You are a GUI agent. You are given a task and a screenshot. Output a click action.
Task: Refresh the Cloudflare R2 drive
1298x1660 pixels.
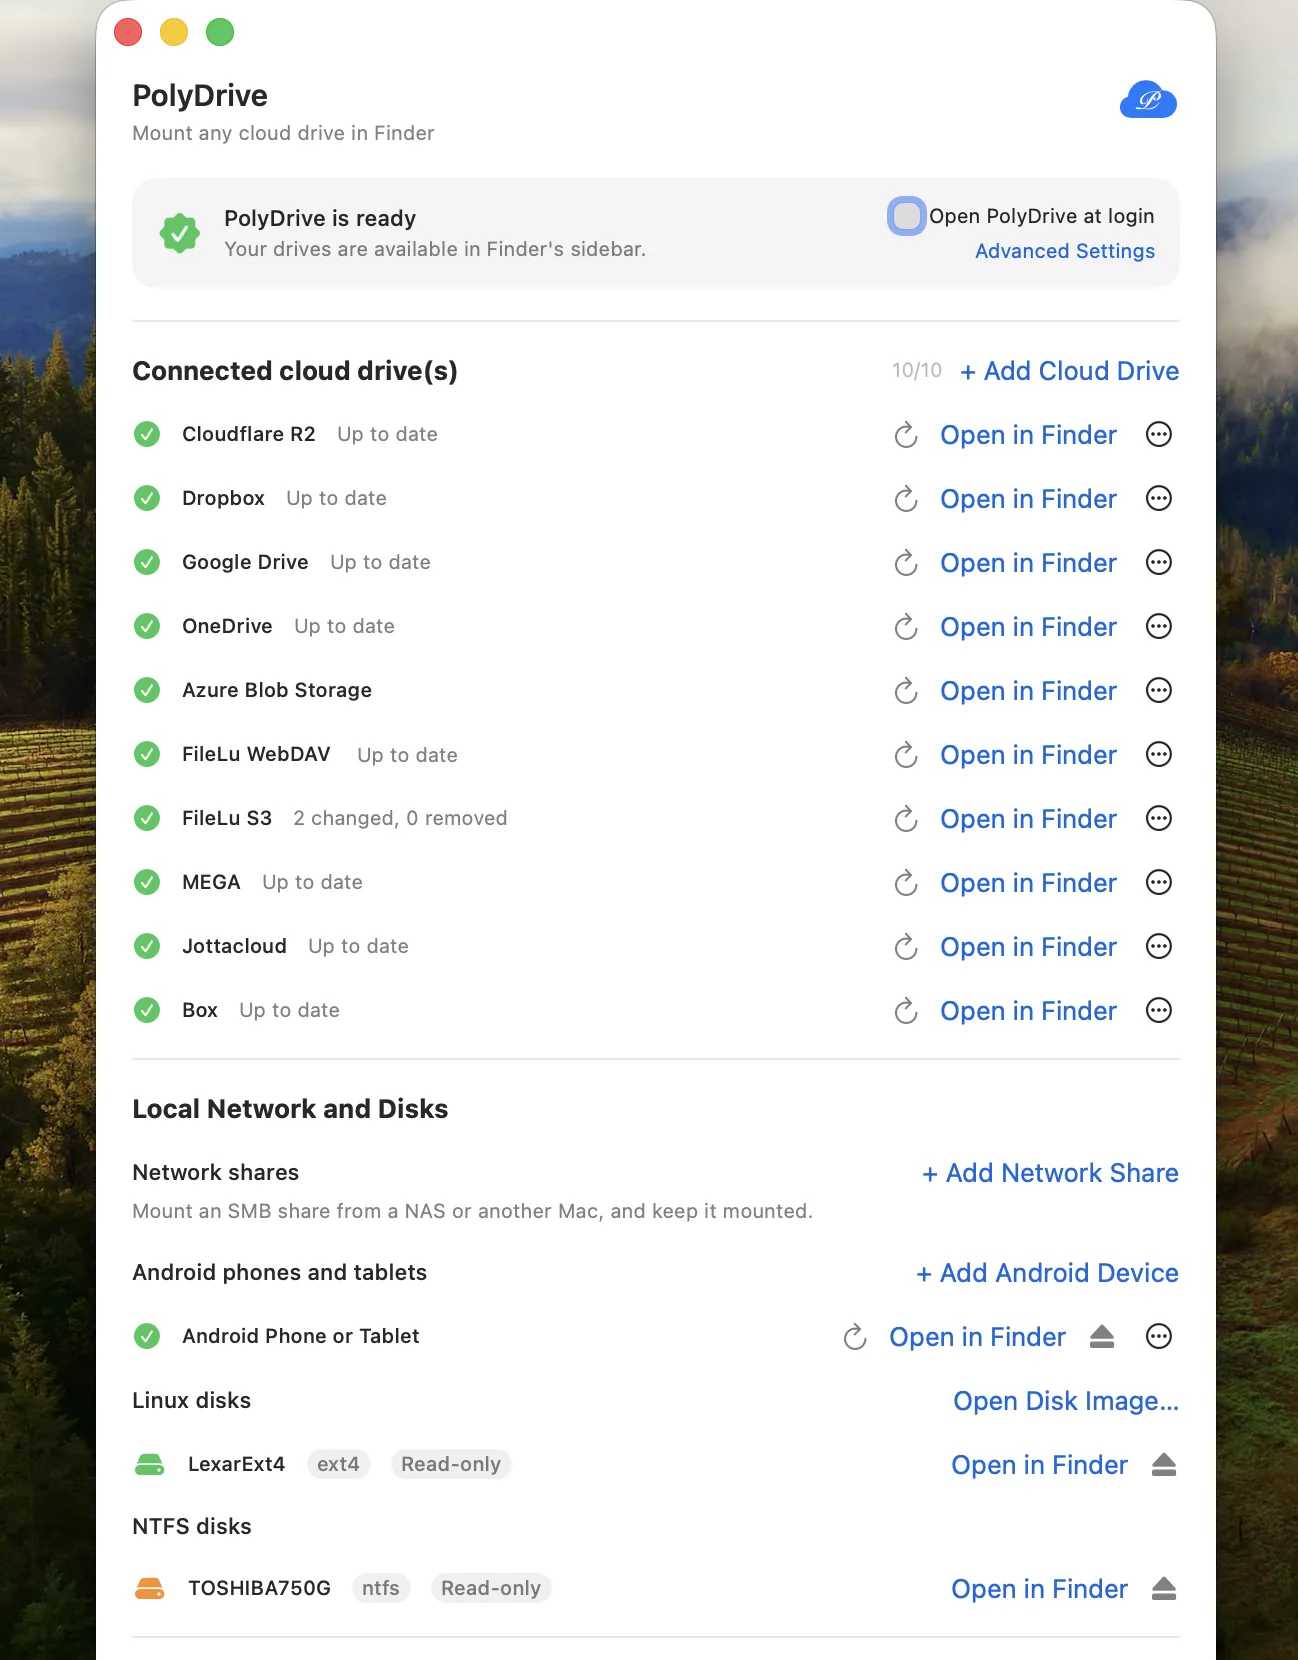click(x=906, y=435)
